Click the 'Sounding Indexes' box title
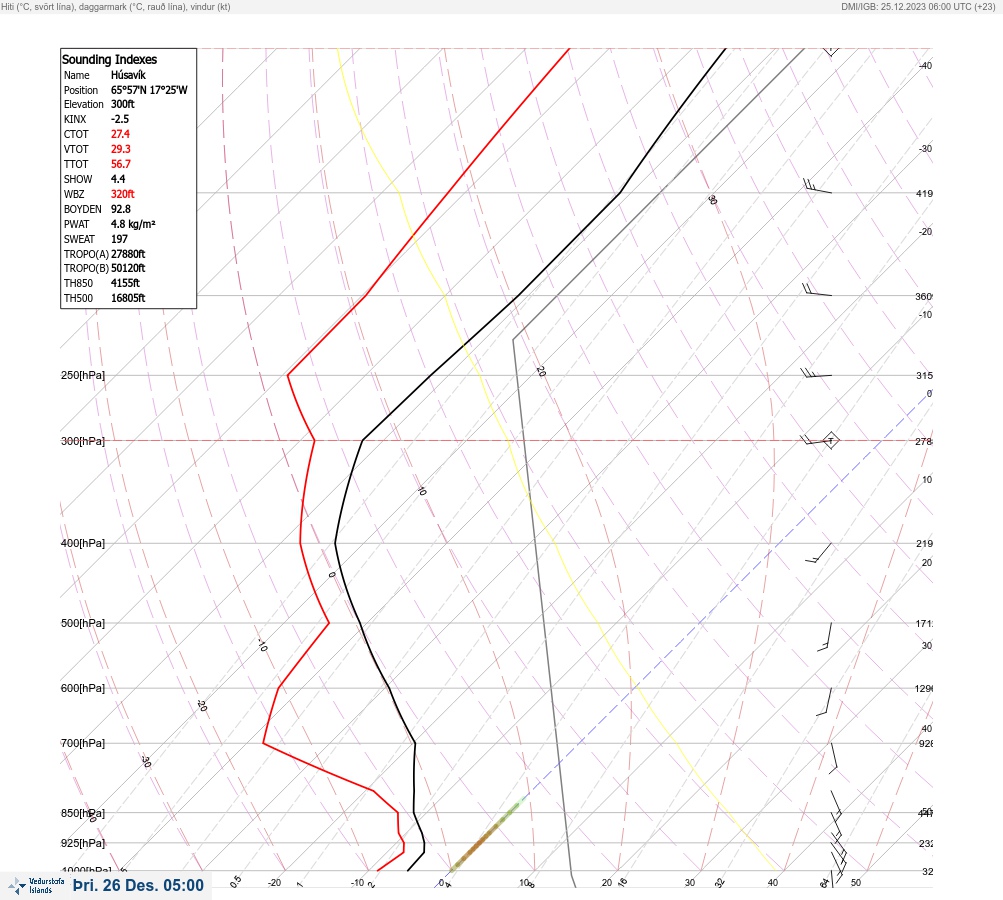This screenshot has height=900, width=1003. coord(109,59)
